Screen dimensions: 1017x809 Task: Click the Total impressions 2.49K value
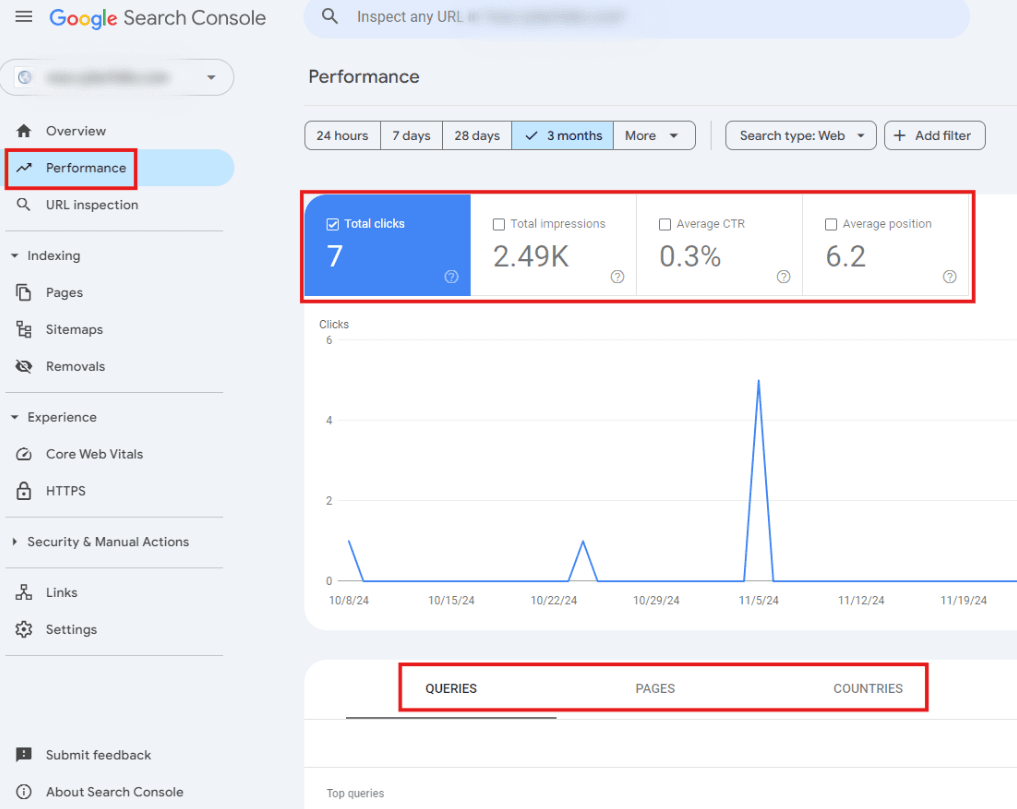coord(531,256)
